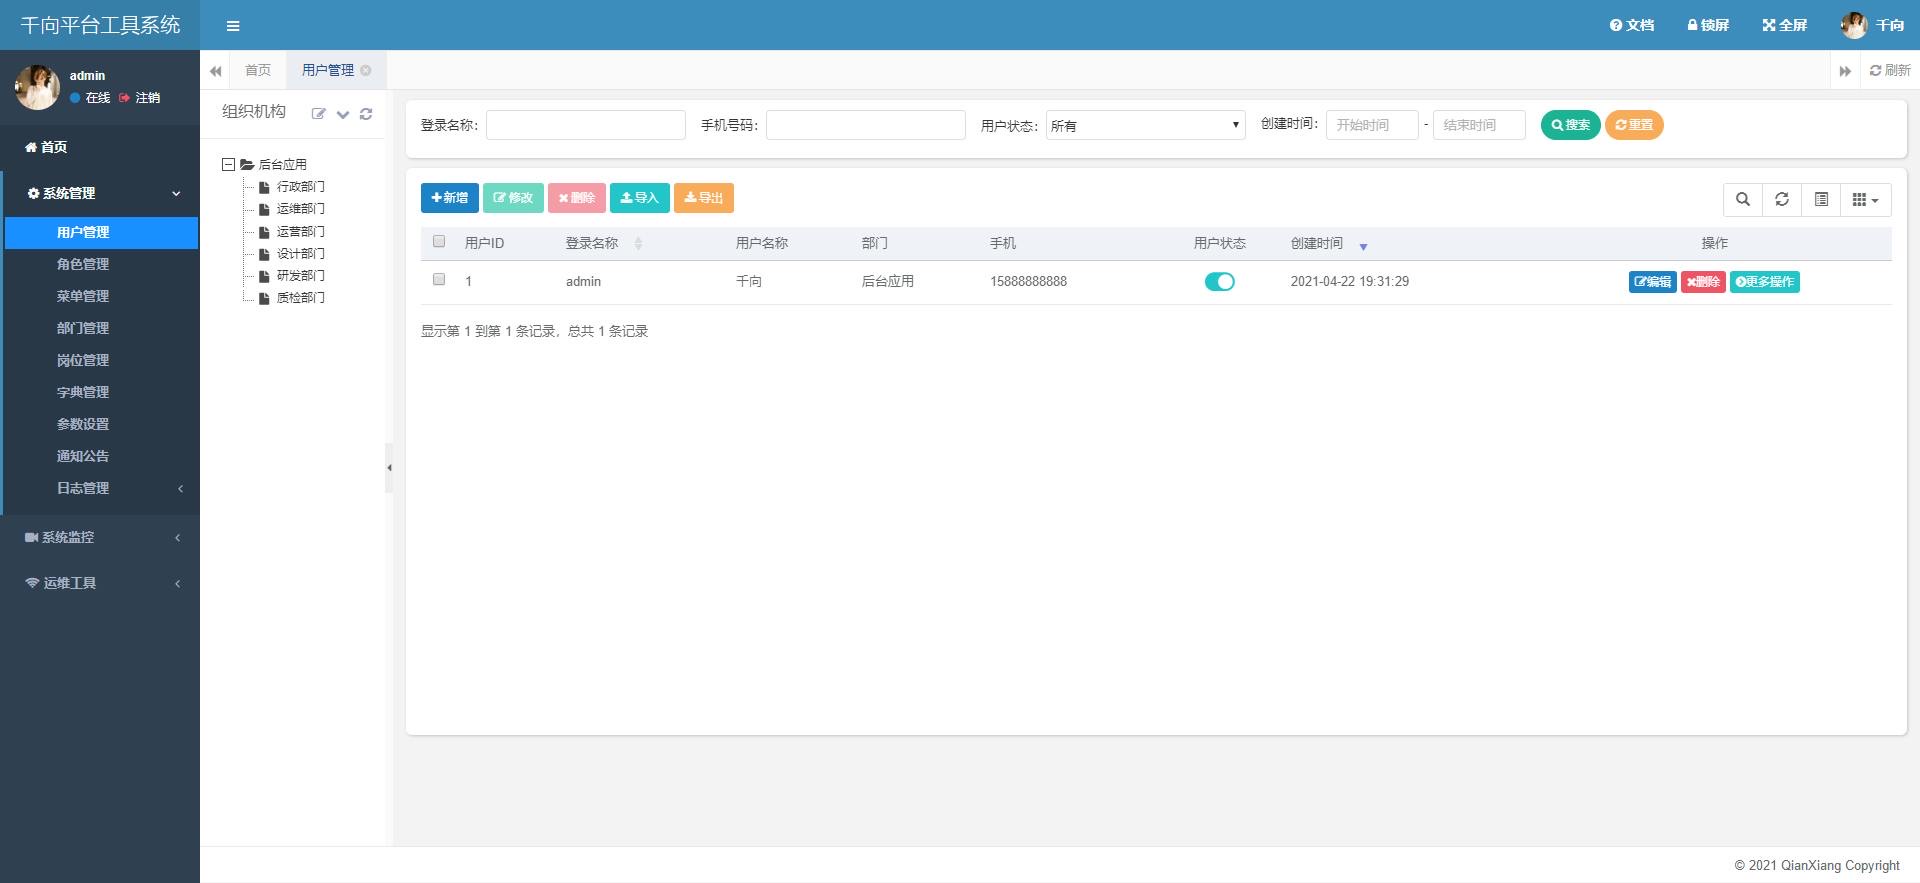Click the tabs scroll-left double arrow
Image resolution: width=1920 pixels, height=883 pixels.
click(x=215, y=71)
